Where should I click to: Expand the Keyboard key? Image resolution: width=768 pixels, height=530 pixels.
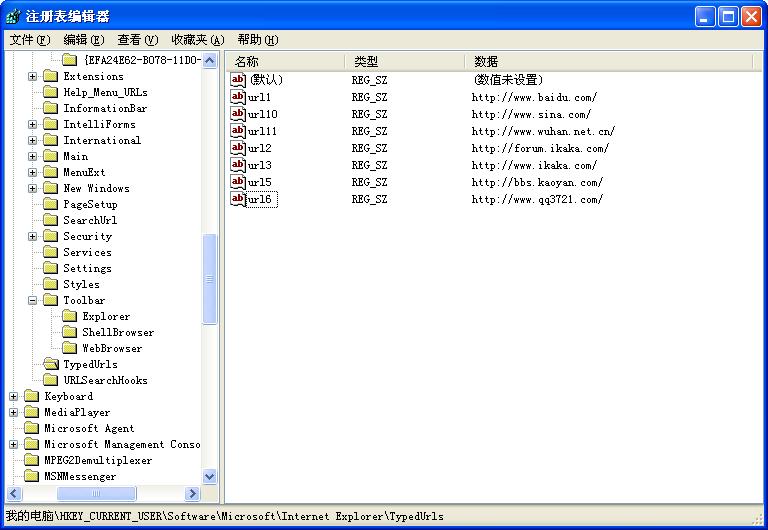(13, 397)
